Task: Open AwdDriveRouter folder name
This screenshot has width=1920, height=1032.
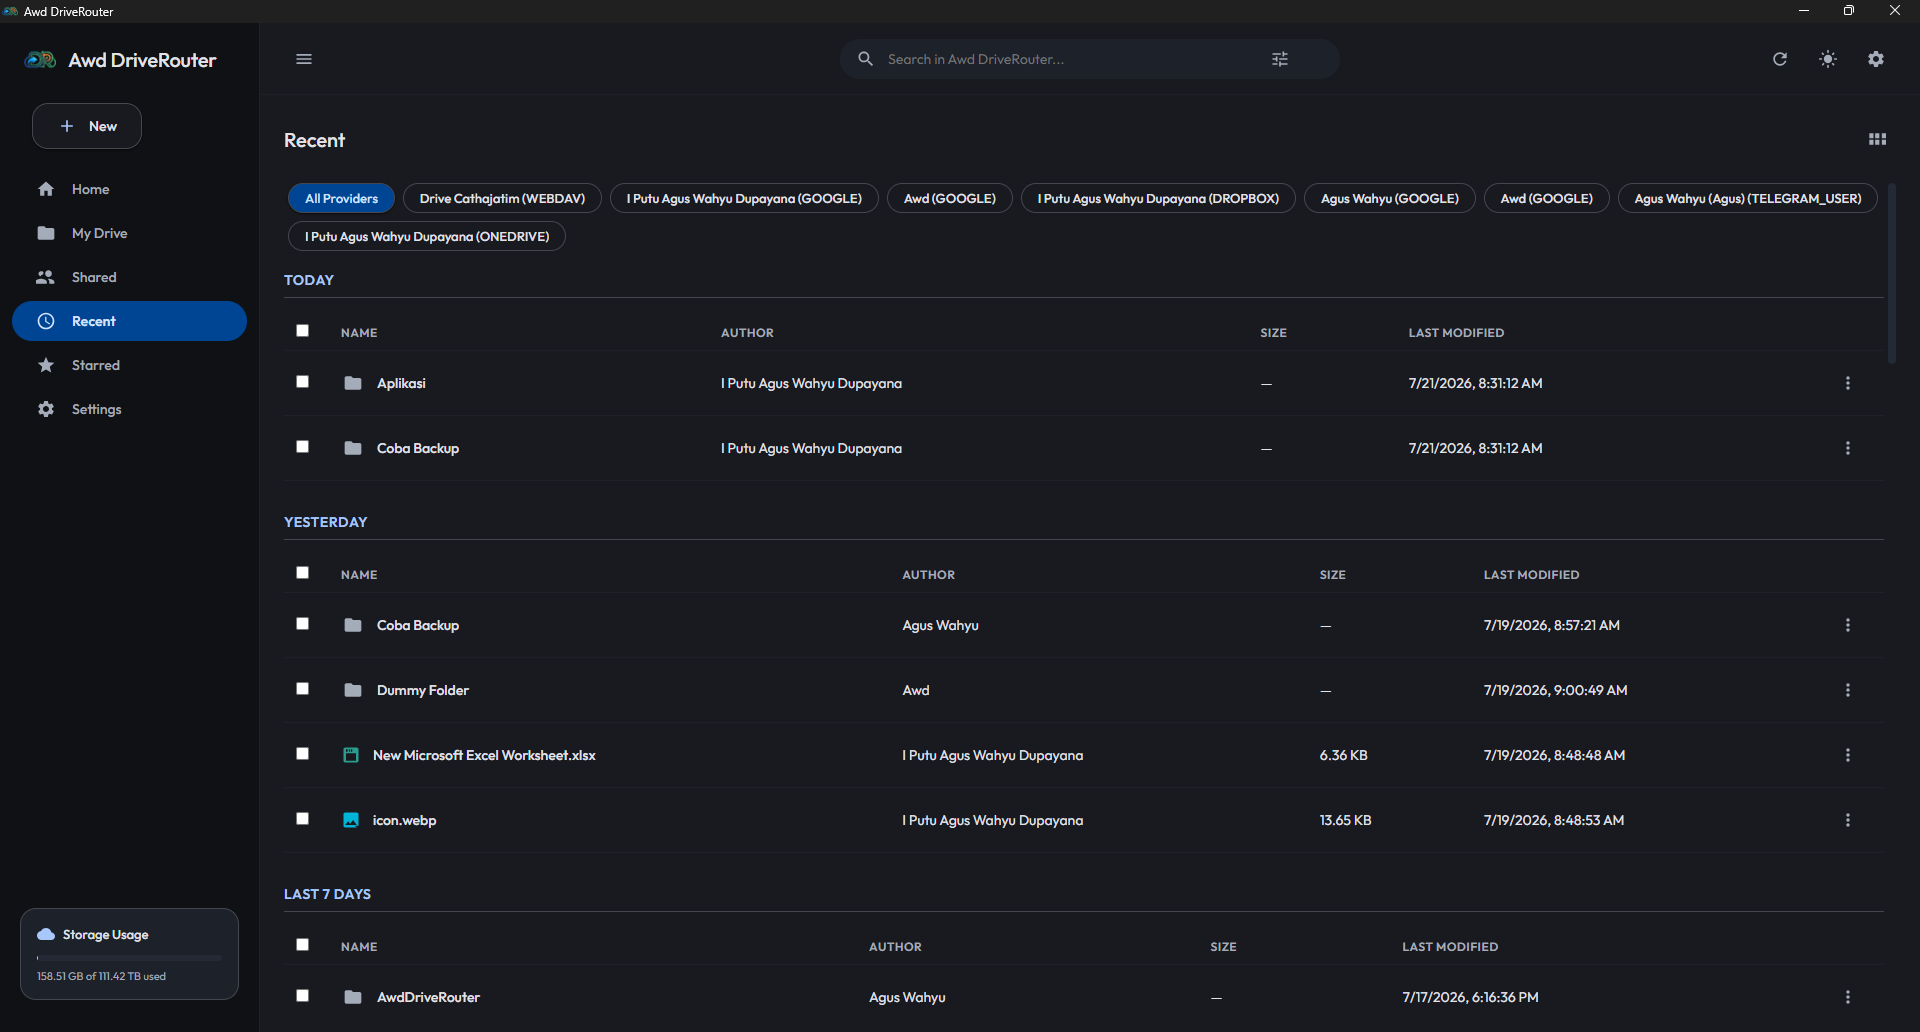Action: [x=428, y=997]
